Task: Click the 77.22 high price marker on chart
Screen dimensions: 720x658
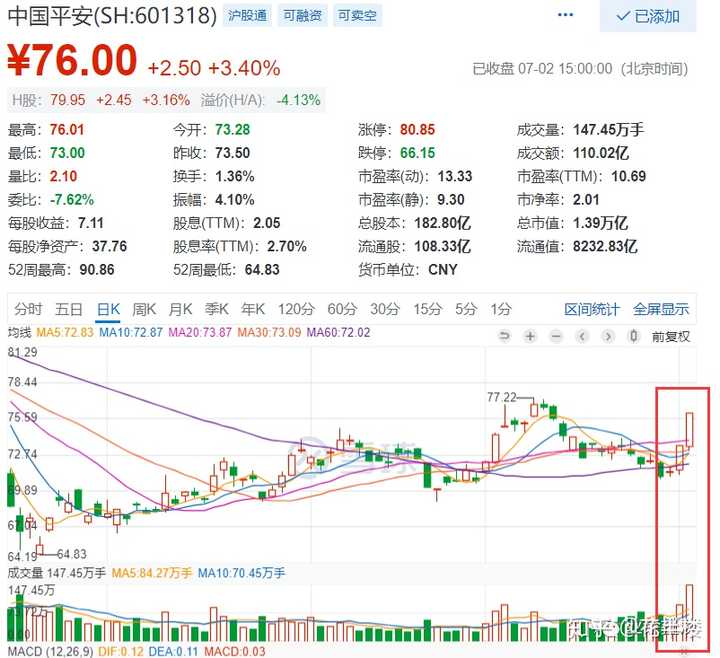Action: click(501, 397)
